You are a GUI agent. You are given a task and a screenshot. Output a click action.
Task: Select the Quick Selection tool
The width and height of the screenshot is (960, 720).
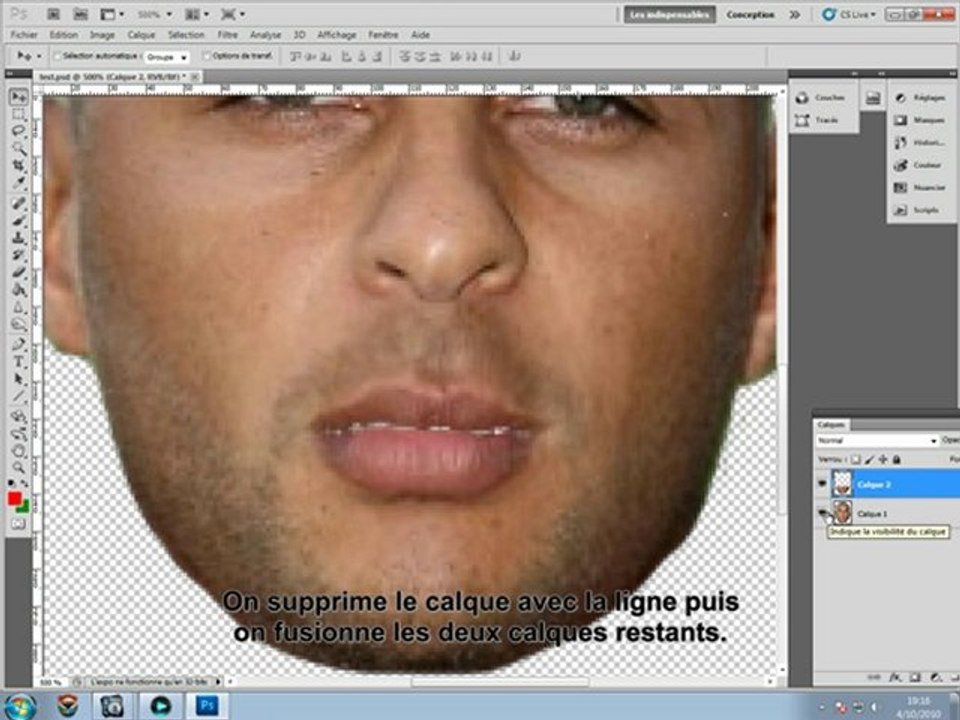19,148
